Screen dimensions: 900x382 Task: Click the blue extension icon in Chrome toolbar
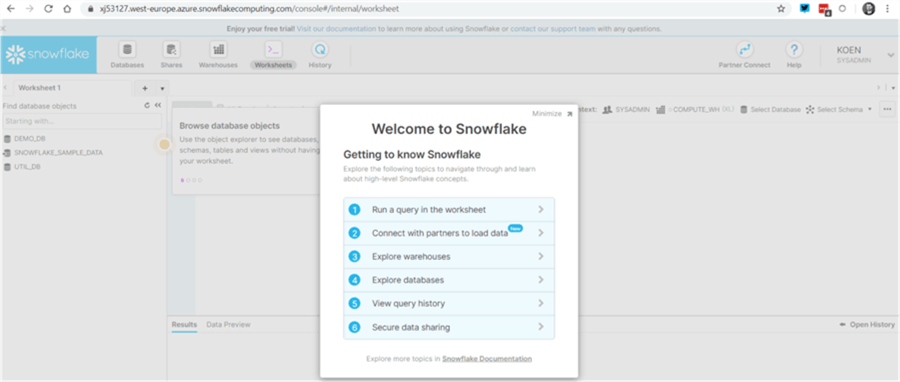(x=805, y=9)
